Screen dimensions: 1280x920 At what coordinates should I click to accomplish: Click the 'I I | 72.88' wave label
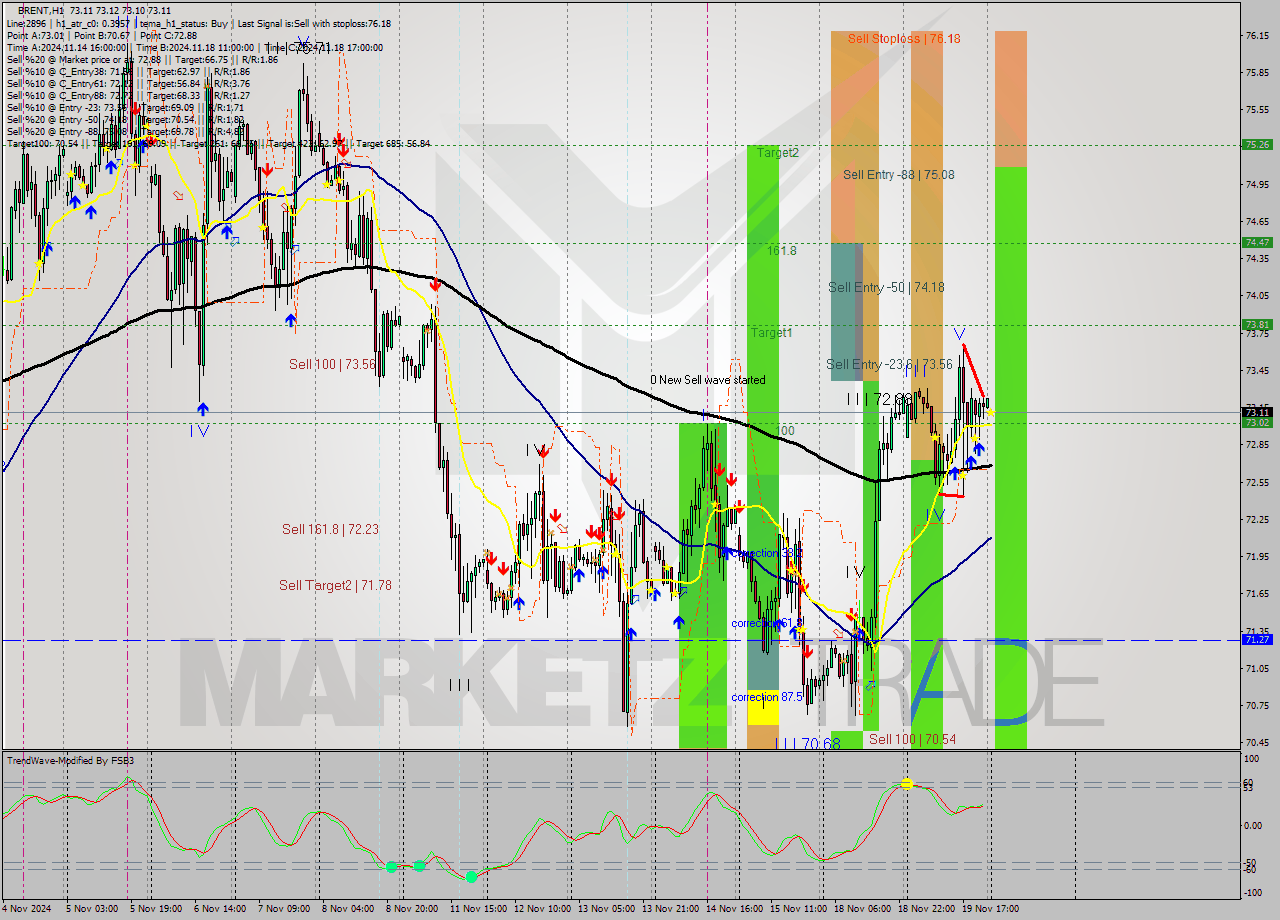click(880, 400)
